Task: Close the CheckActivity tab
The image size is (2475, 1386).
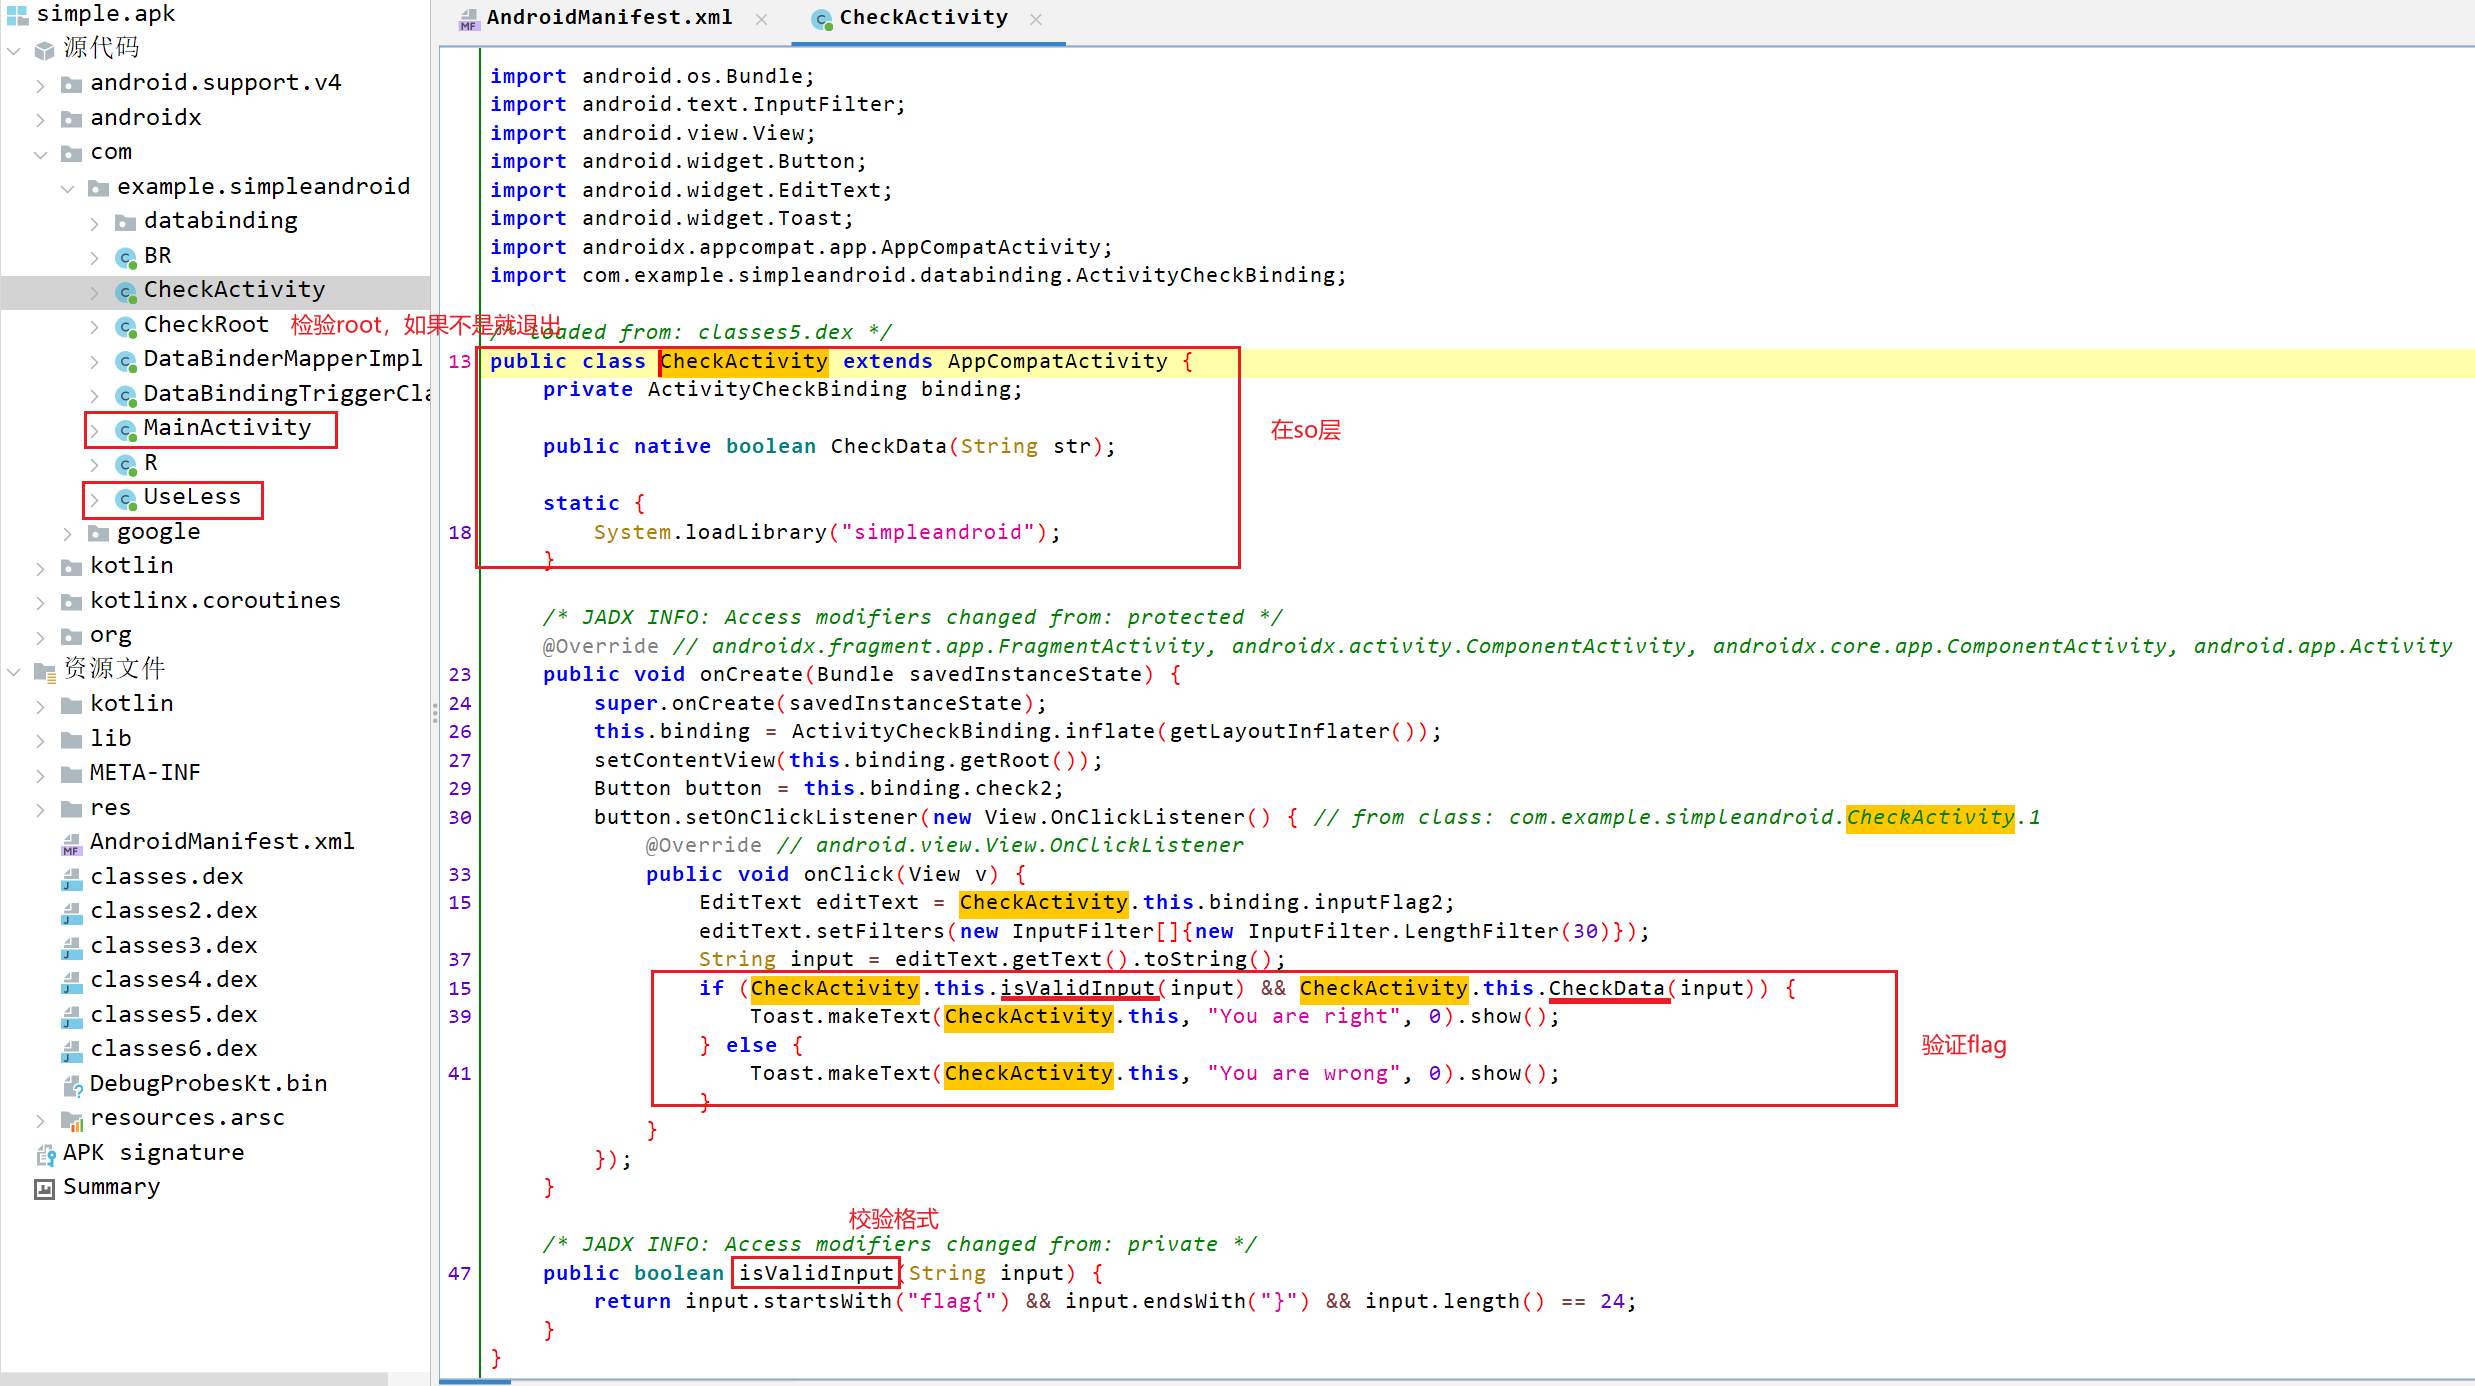Action: pos(1036,19)
